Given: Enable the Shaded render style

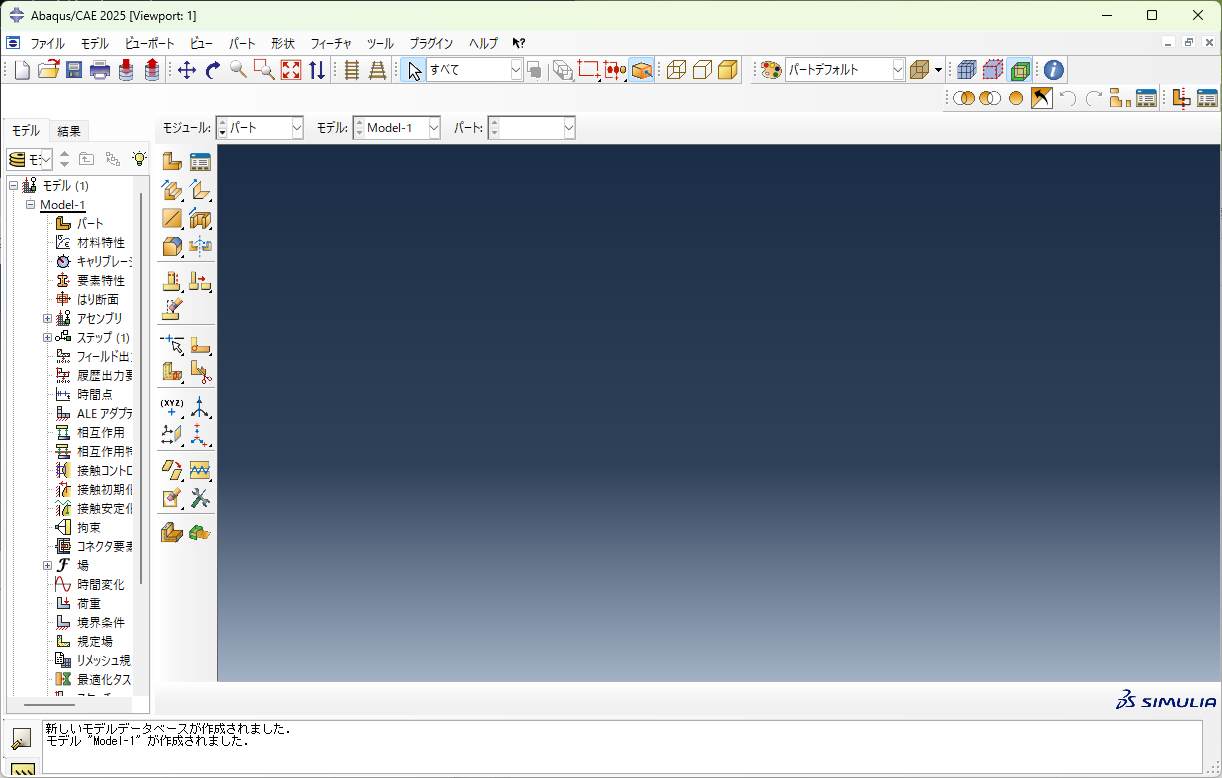Looking at the screenshot, I should point(728,70).
